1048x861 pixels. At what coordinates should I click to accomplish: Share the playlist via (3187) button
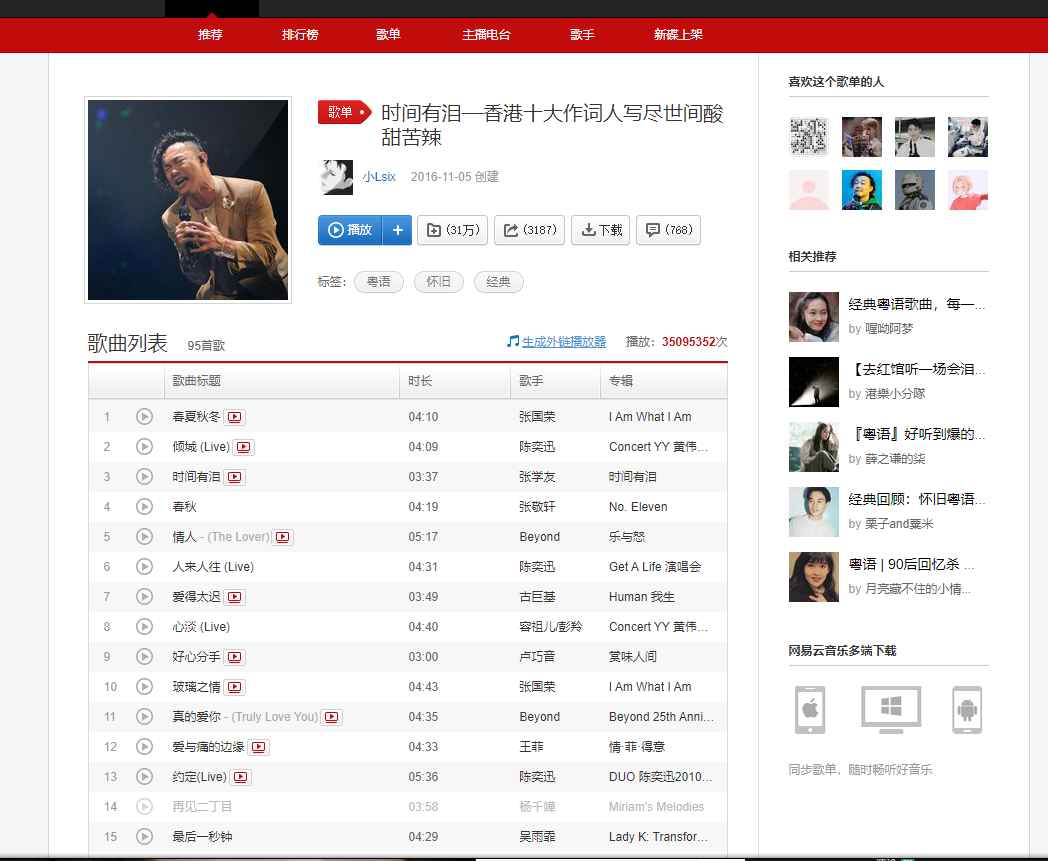(x=529, y=230)
